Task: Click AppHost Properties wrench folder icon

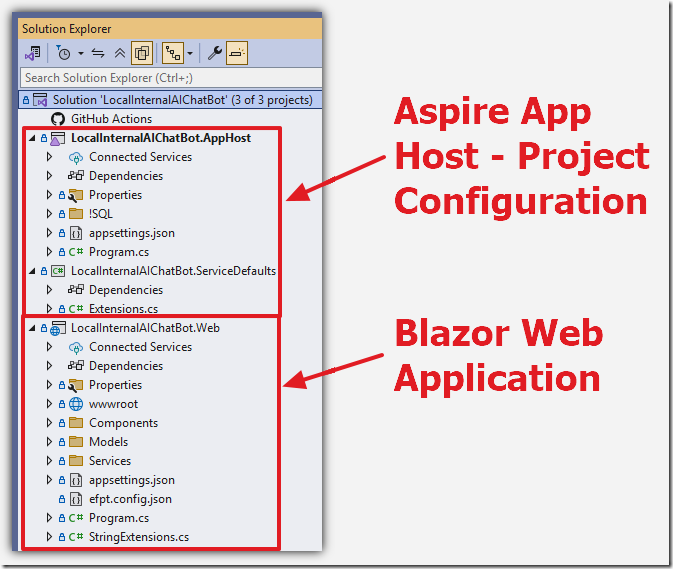Action: 76,196
